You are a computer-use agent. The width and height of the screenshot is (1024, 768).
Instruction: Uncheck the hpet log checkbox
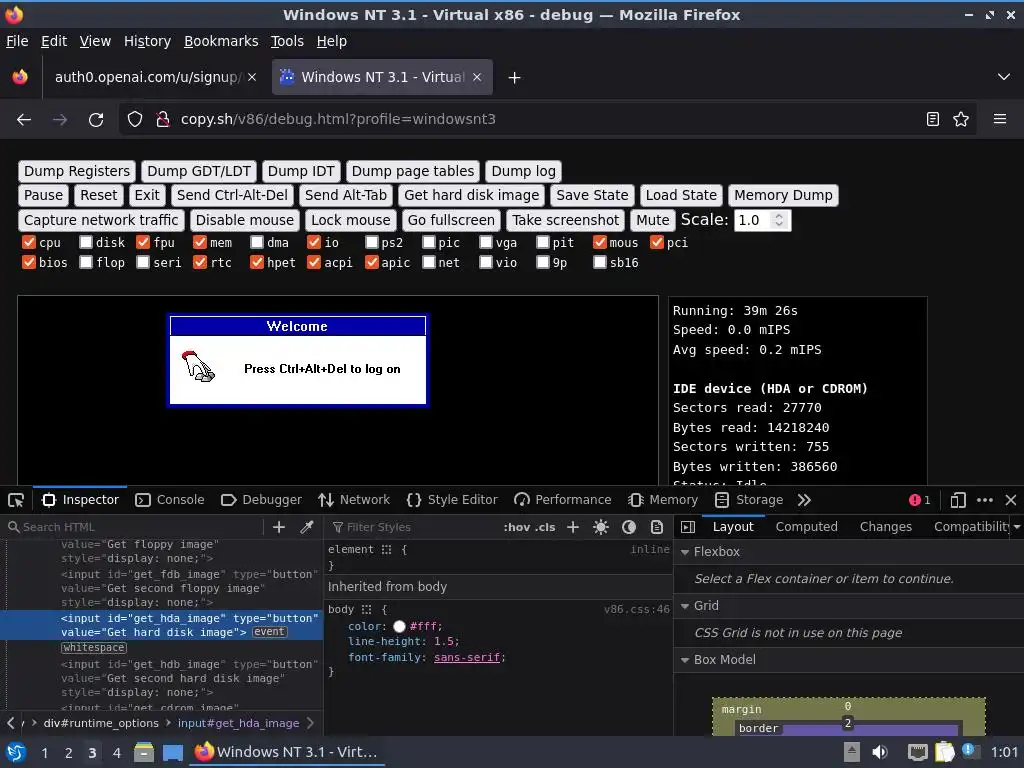pyautogui.click(x=257, y=263)
